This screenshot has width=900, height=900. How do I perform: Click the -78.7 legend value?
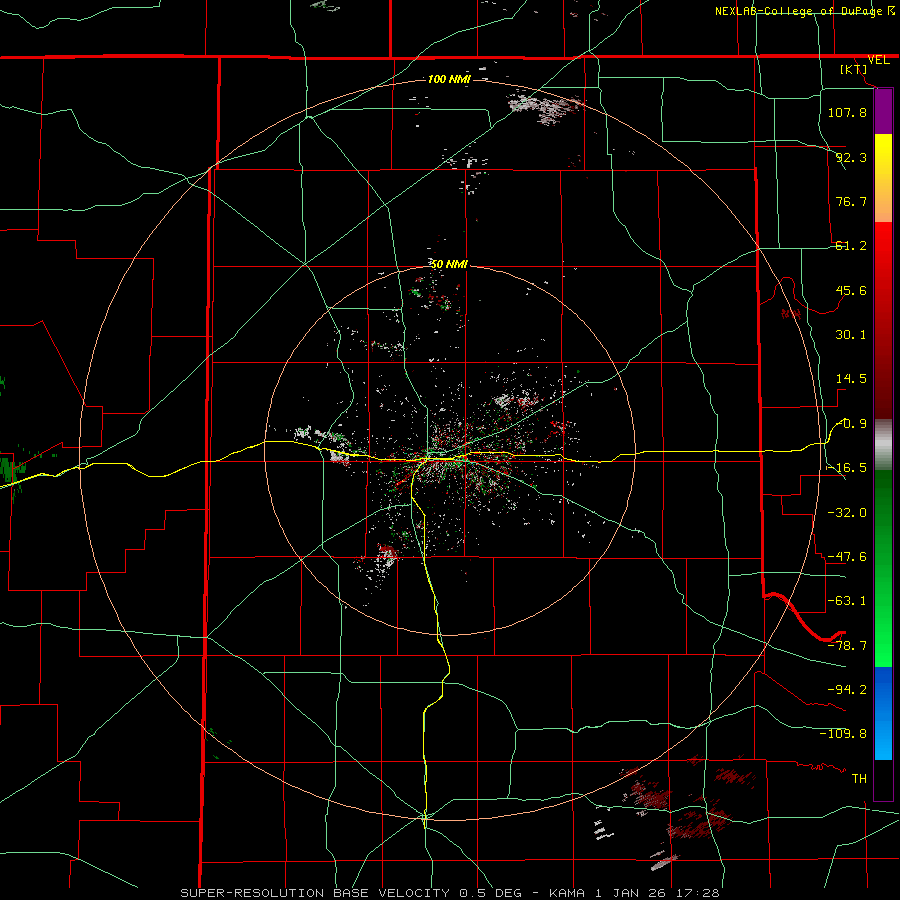847,646
